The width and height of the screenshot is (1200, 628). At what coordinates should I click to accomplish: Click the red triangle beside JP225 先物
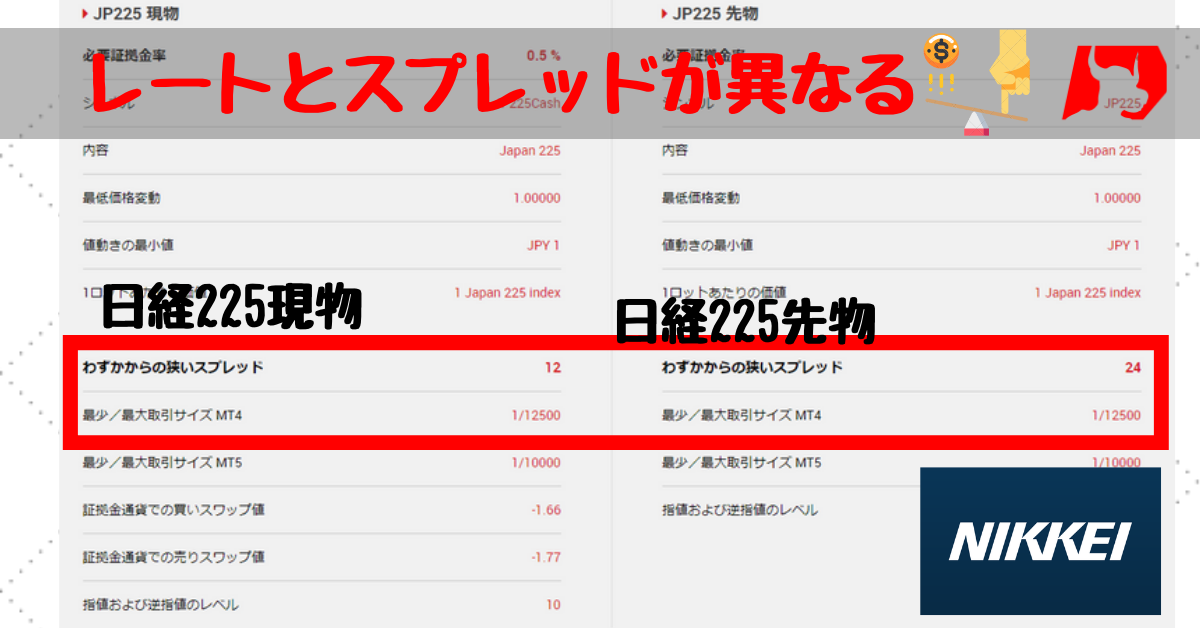(666, 14)
